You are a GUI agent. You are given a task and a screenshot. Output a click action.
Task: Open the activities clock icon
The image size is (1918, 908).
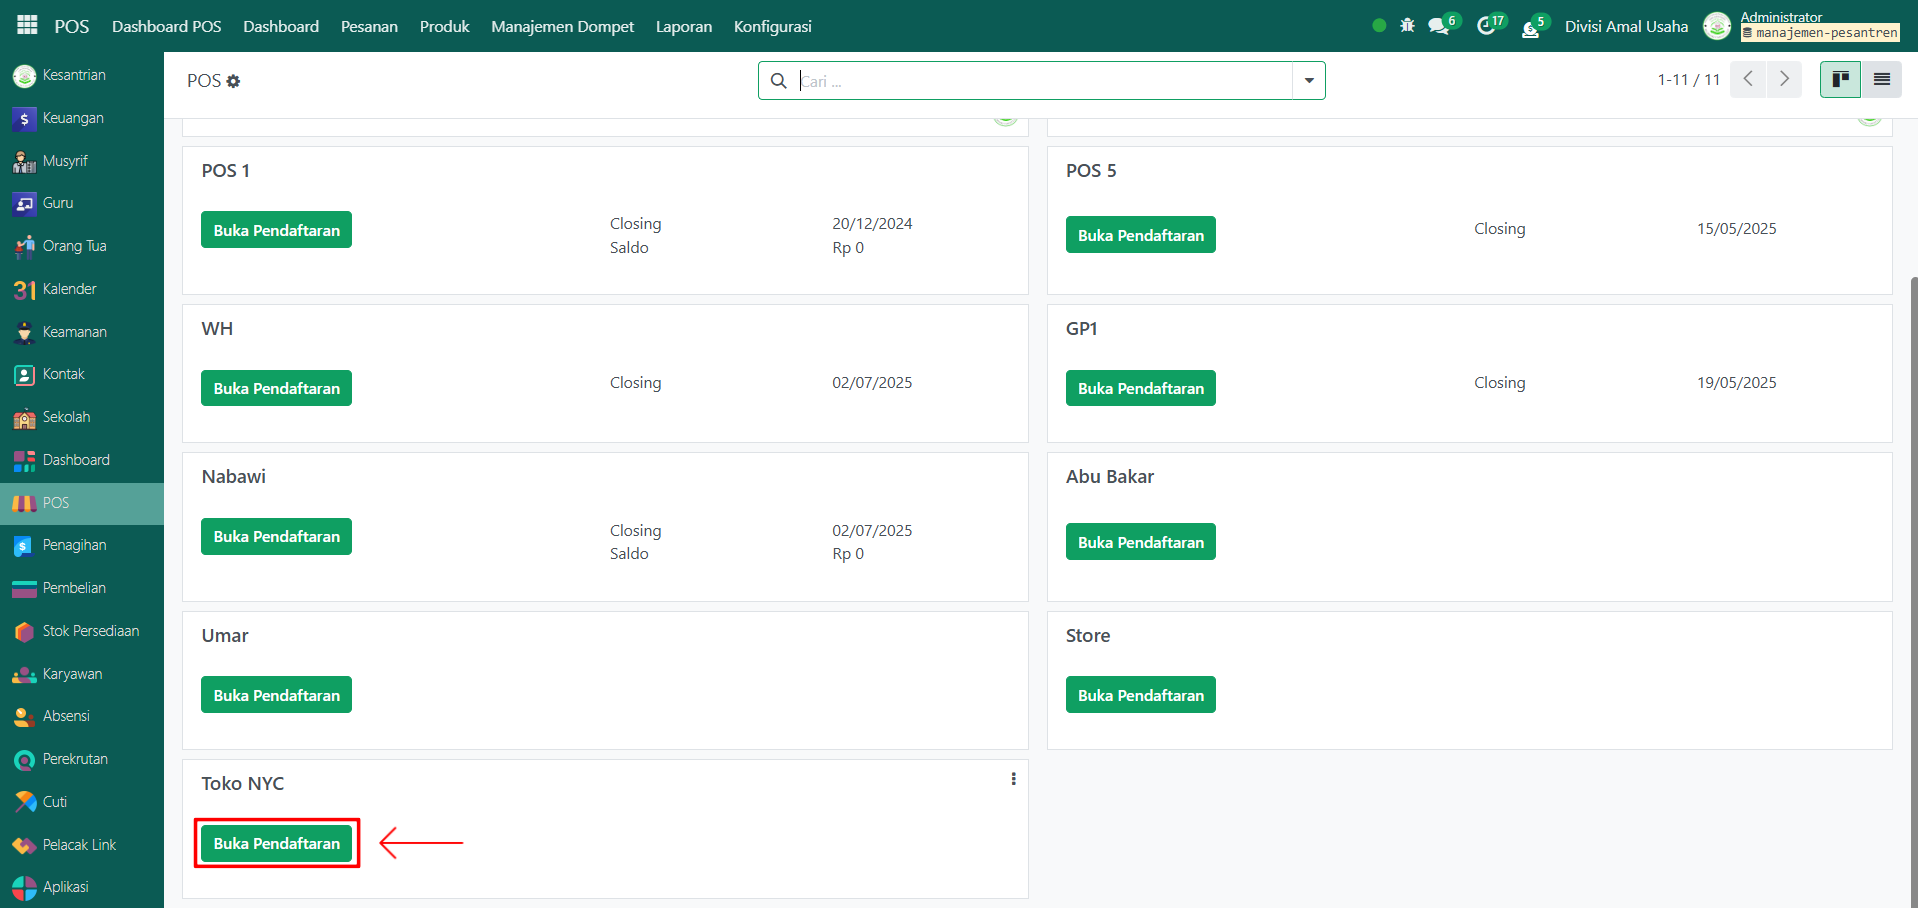(1487, 26)
